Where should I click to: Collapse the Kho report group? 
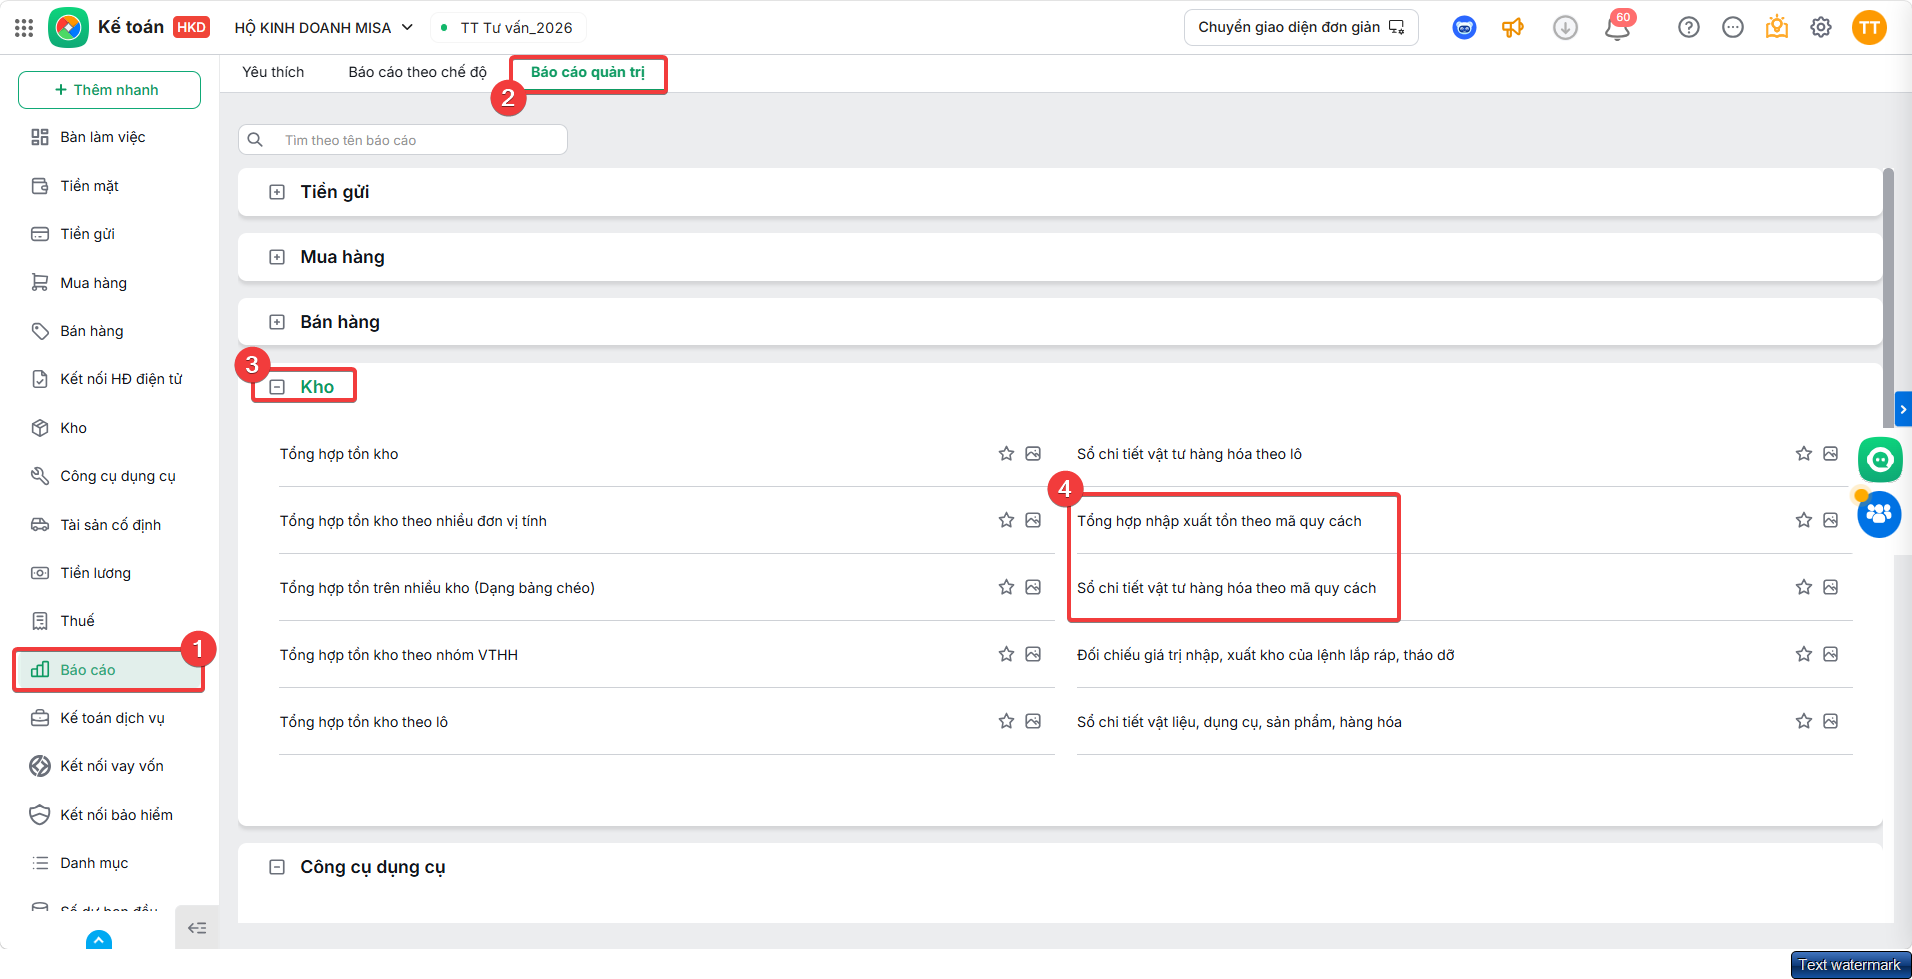pos(277,387)
